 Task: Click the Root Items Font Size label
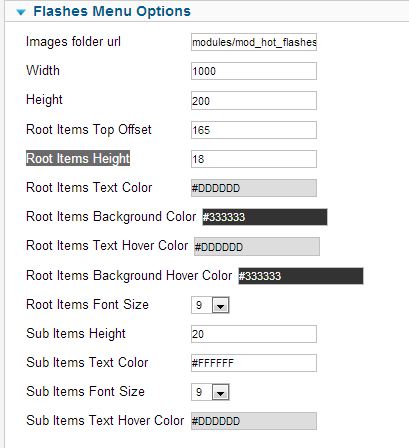point(87,305)
